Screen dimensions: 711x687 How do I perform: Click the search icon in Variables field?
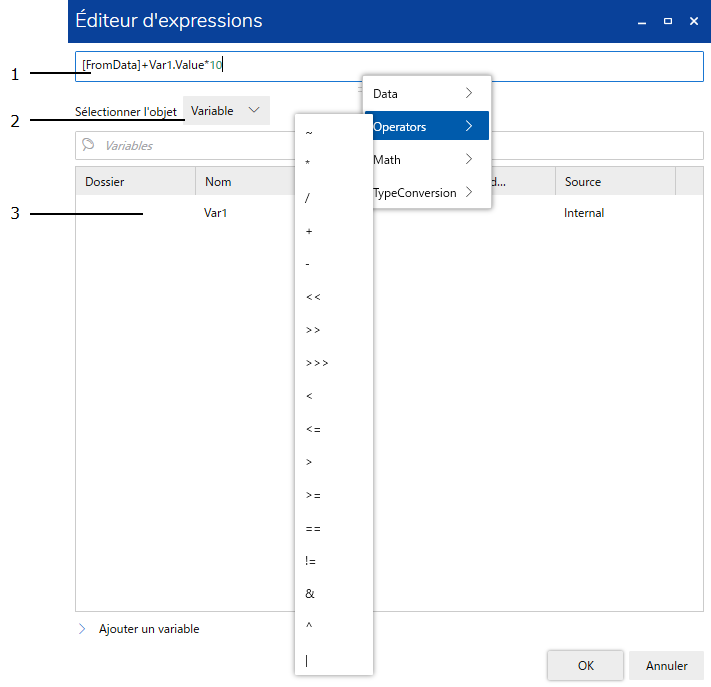click(88, 145)
